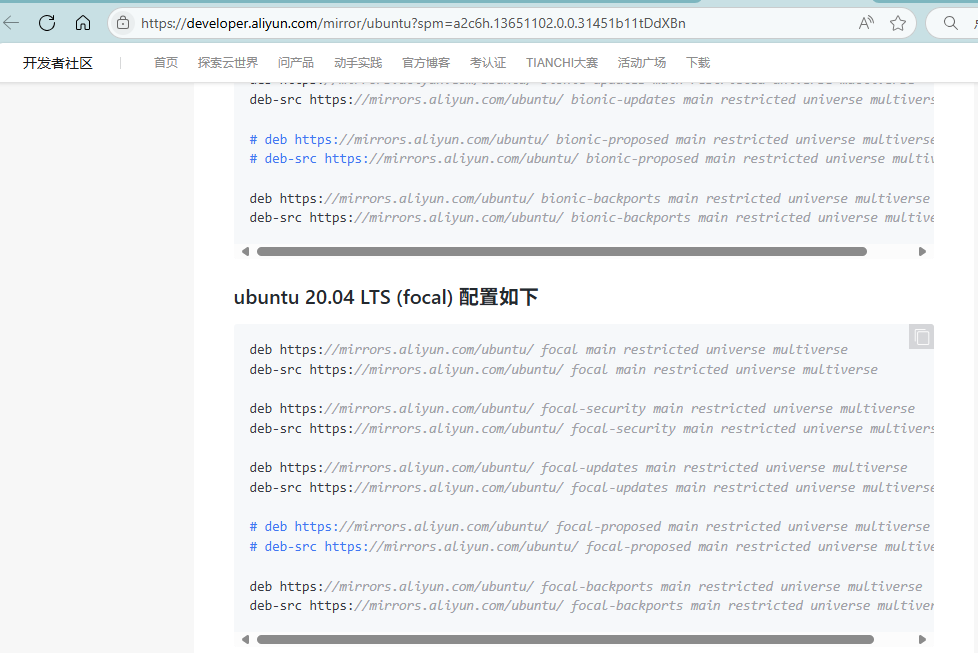View site info via lock icon
This screenshot has height=653, width=978.
(x=123, y=24)
